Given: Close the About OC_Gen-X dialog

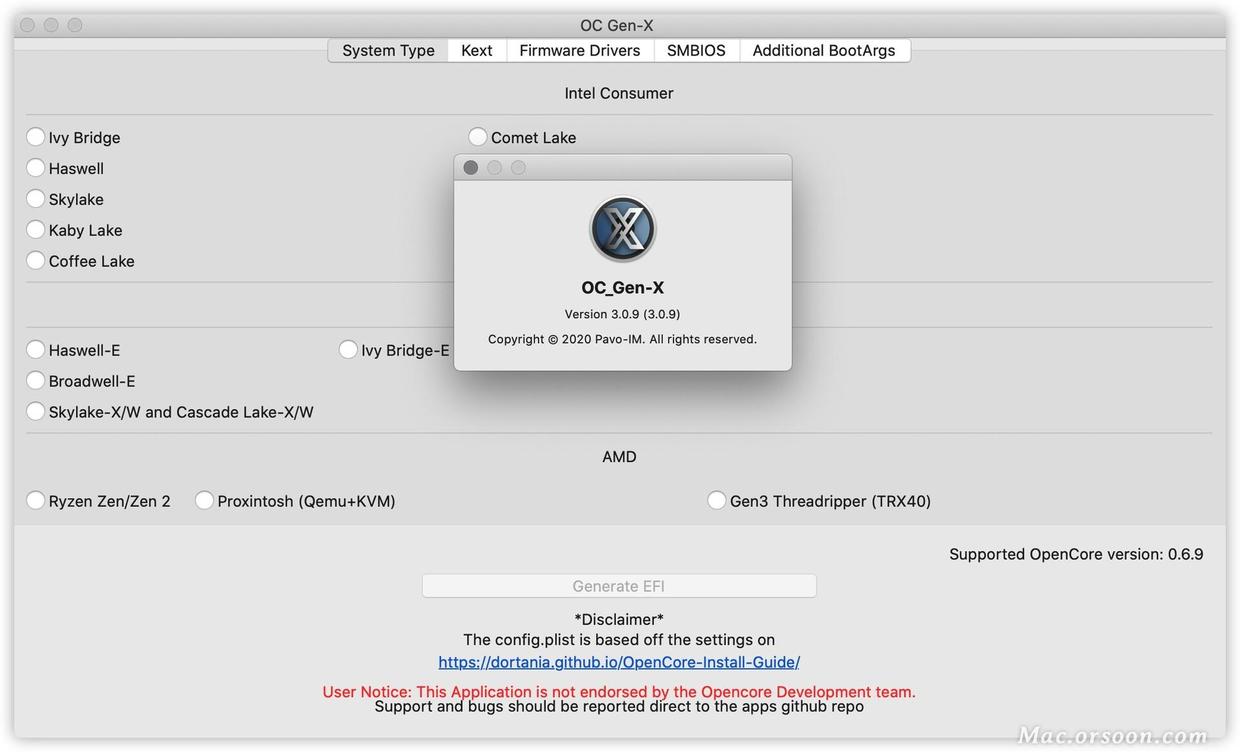Looking at the screenshot, I should click(x=471, y=167).
